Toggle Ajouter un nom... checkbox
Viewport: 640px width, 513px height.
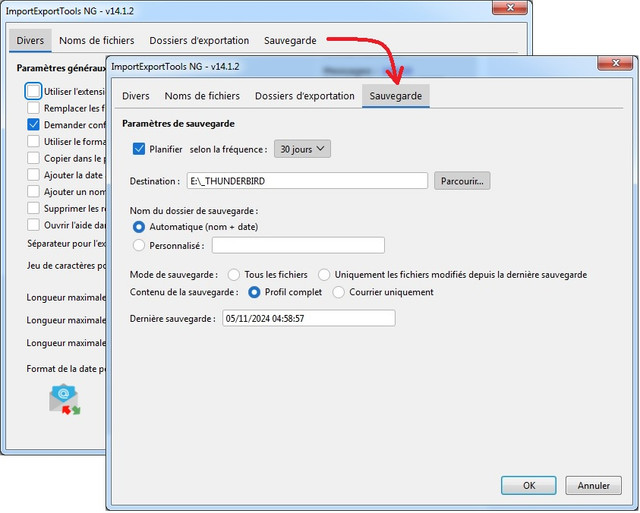33,191
